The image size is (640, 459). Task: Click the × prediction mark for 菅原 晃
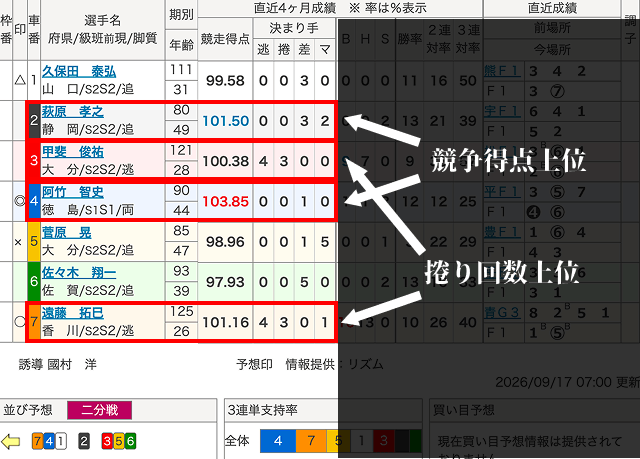(x=18, y=242)
